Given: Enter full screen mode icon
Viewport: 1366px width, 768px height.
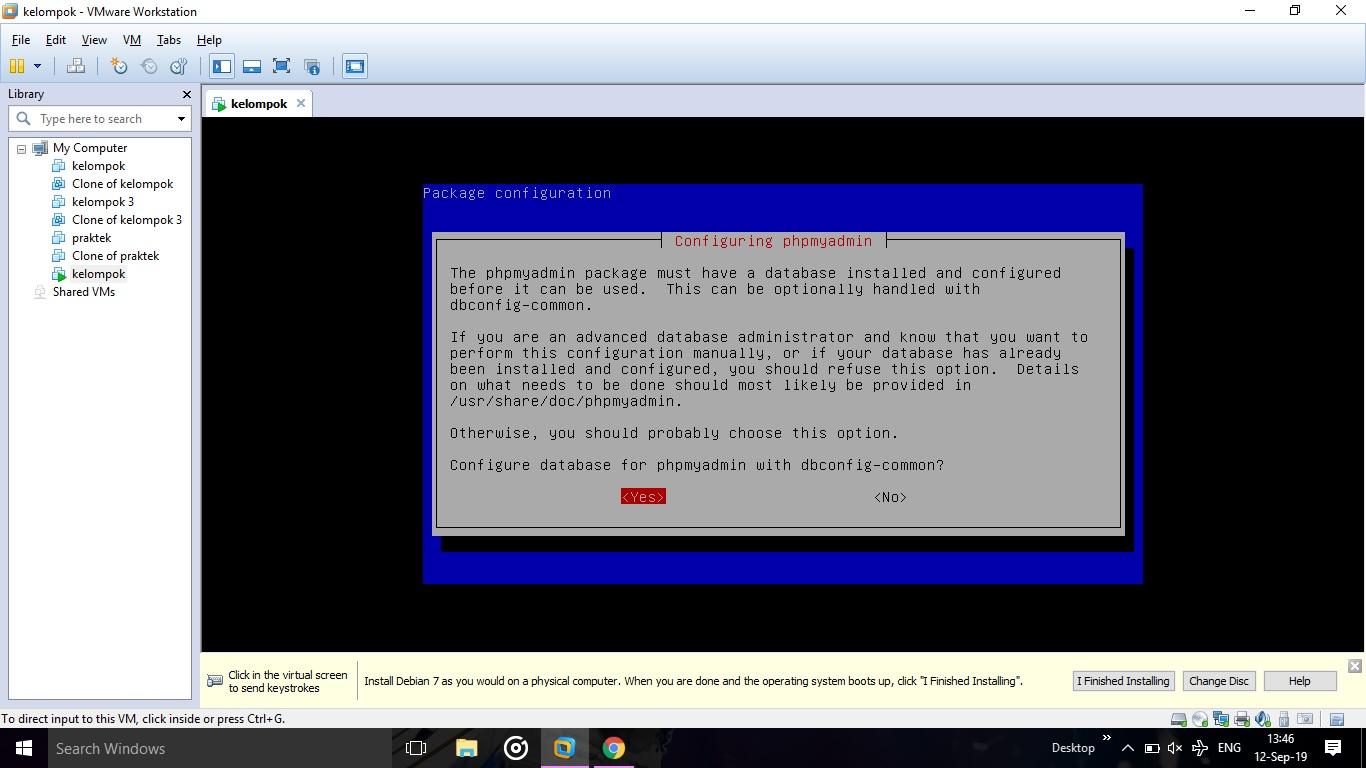Looking at the screenshot, I should pos(282,66).
